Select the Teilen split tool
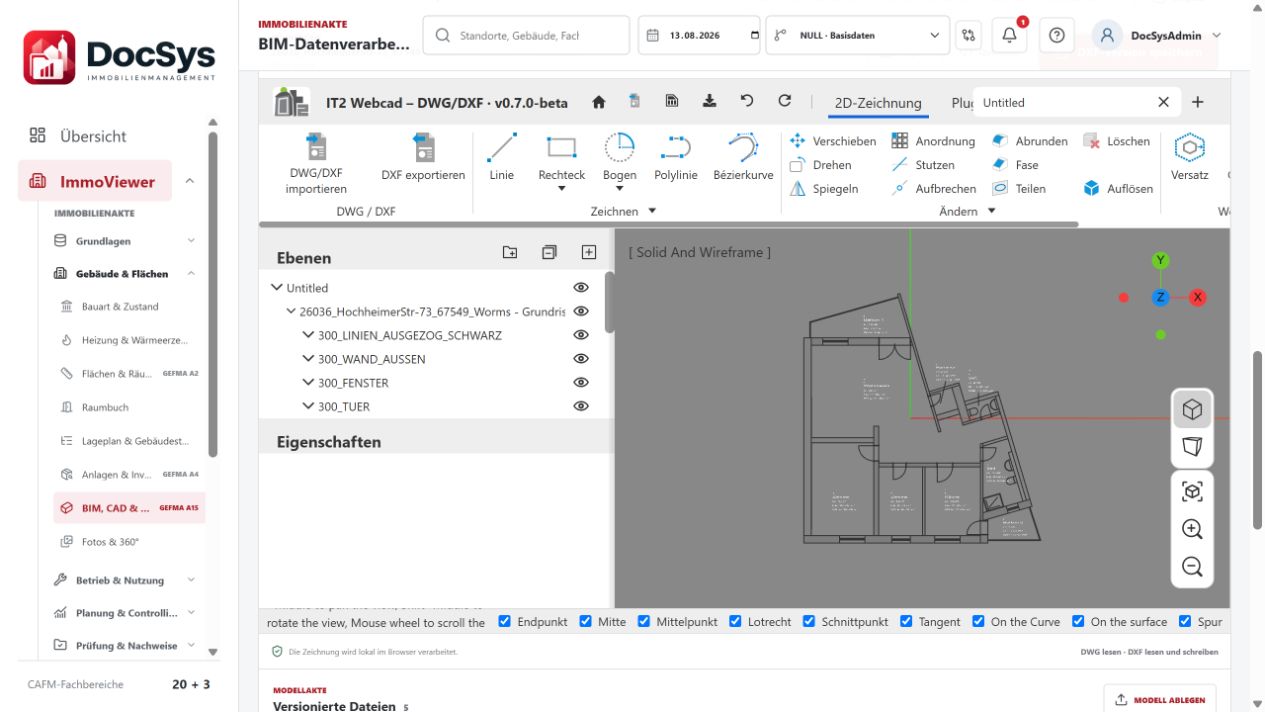The image size is (1265, 712). pyautogui.click(x=1018, y=189)
